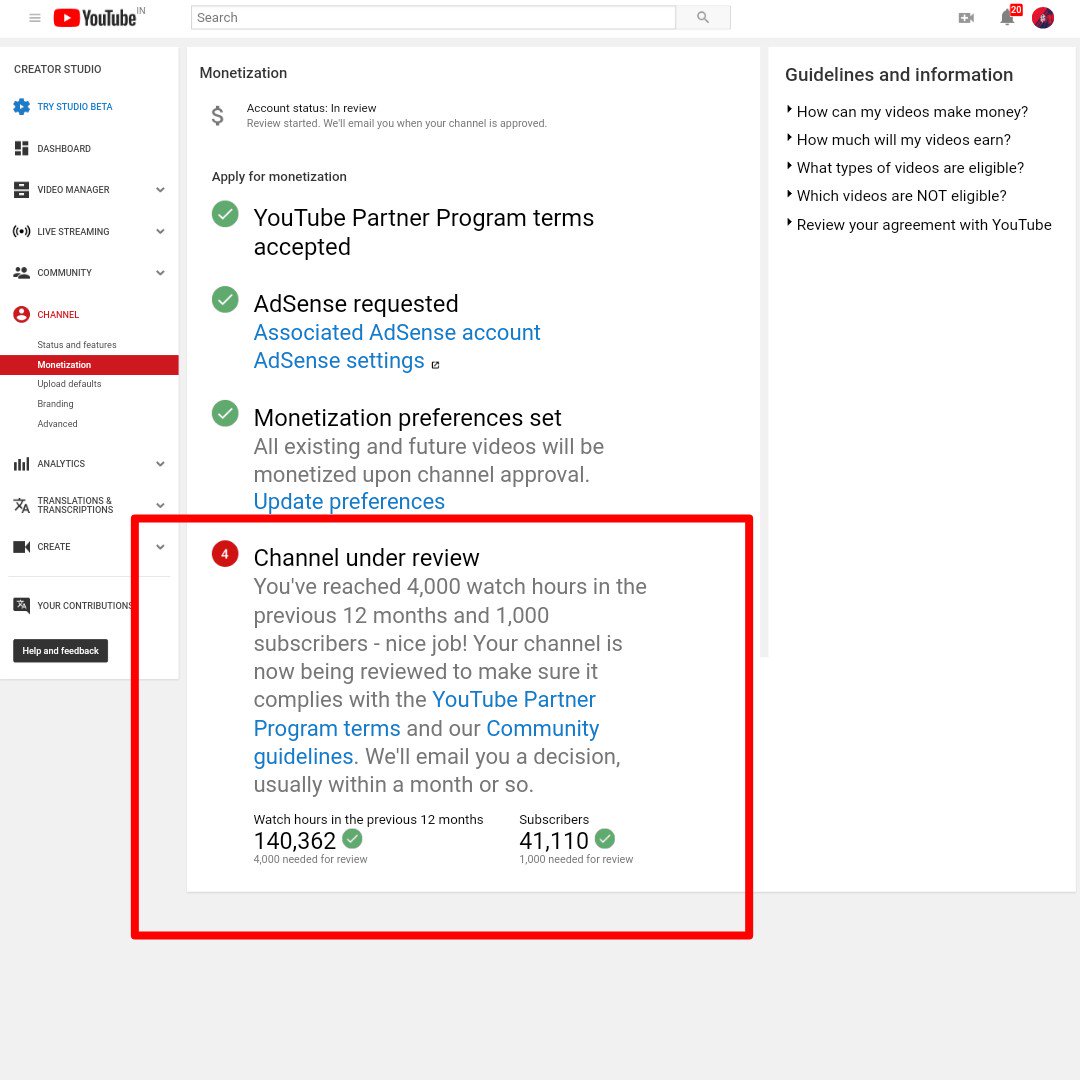Open Upload defaults menu item
The height and width of the screenshot is (1080, 1080).
[69, 384]
